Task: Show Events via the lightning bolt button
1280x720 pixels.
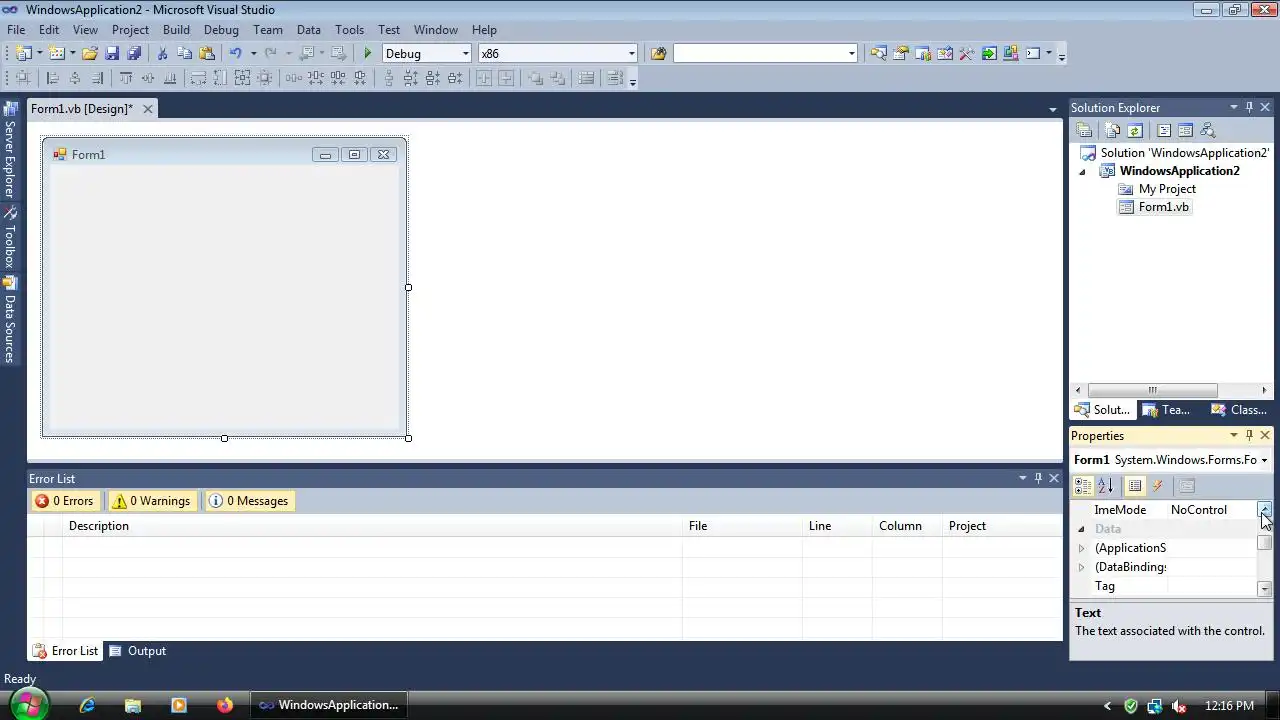Action: (x=1158, y=486)
